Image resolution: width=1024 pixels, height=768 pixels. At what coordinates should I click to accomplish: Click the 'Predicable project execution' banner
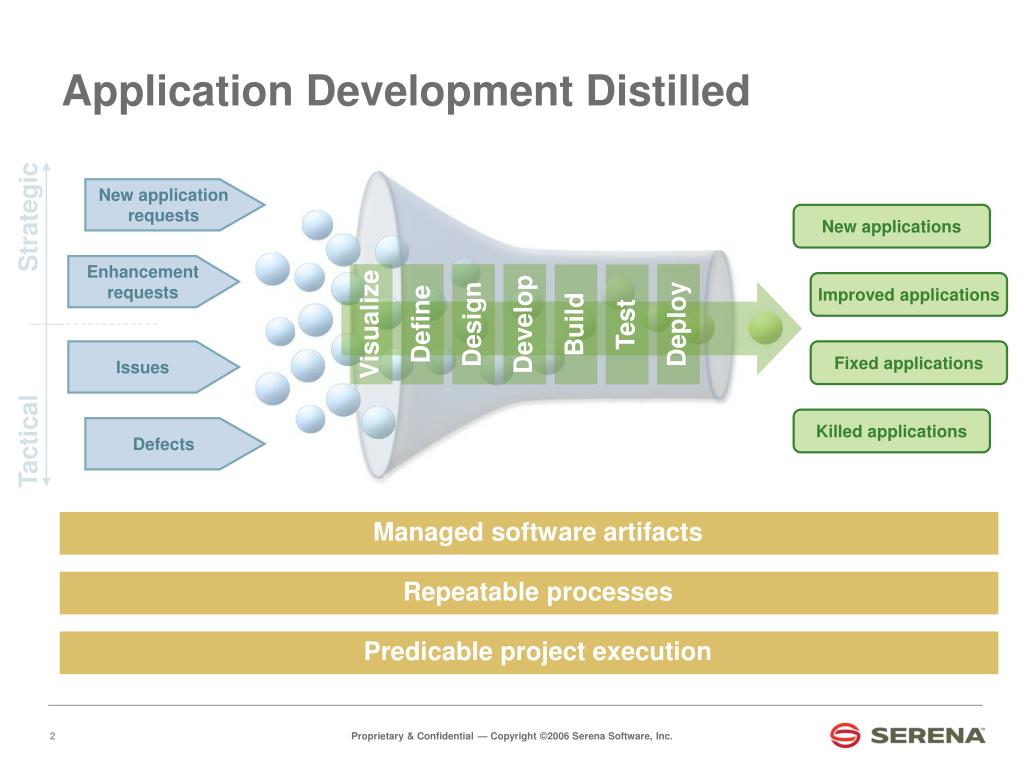[x=529, y=652]
